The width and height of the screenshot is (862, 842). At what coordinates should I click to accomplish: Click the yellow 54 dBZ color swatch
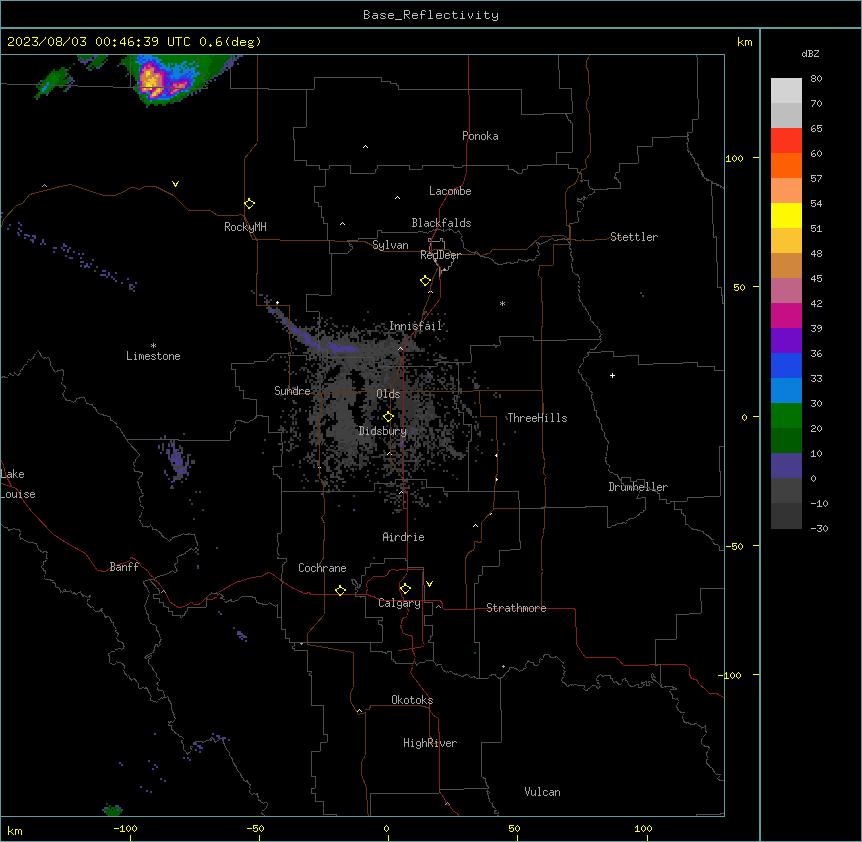(786, 215)
